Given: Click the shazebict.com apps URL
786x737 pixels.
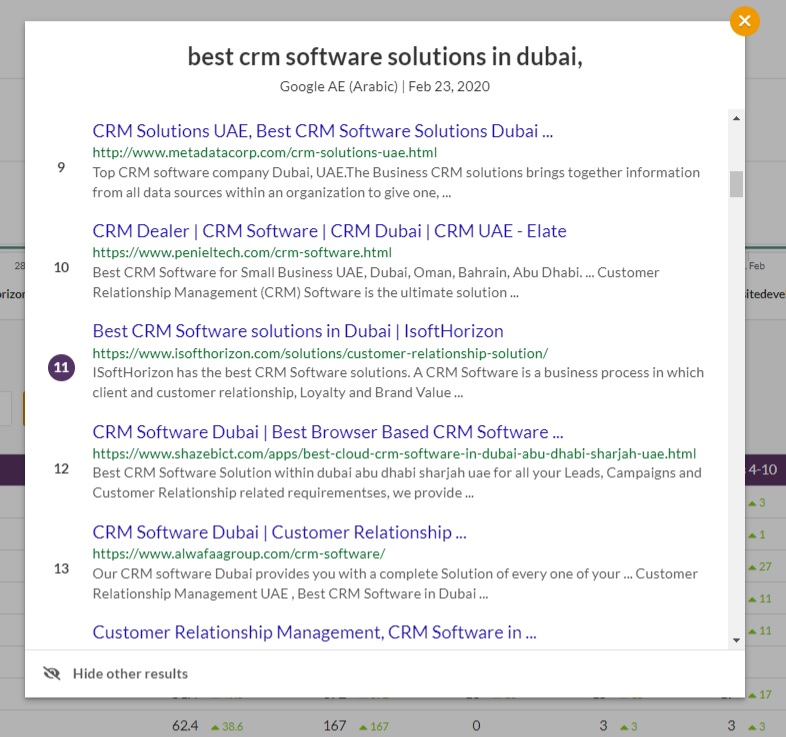Looking at the screenshot, I should click(394, 453).
